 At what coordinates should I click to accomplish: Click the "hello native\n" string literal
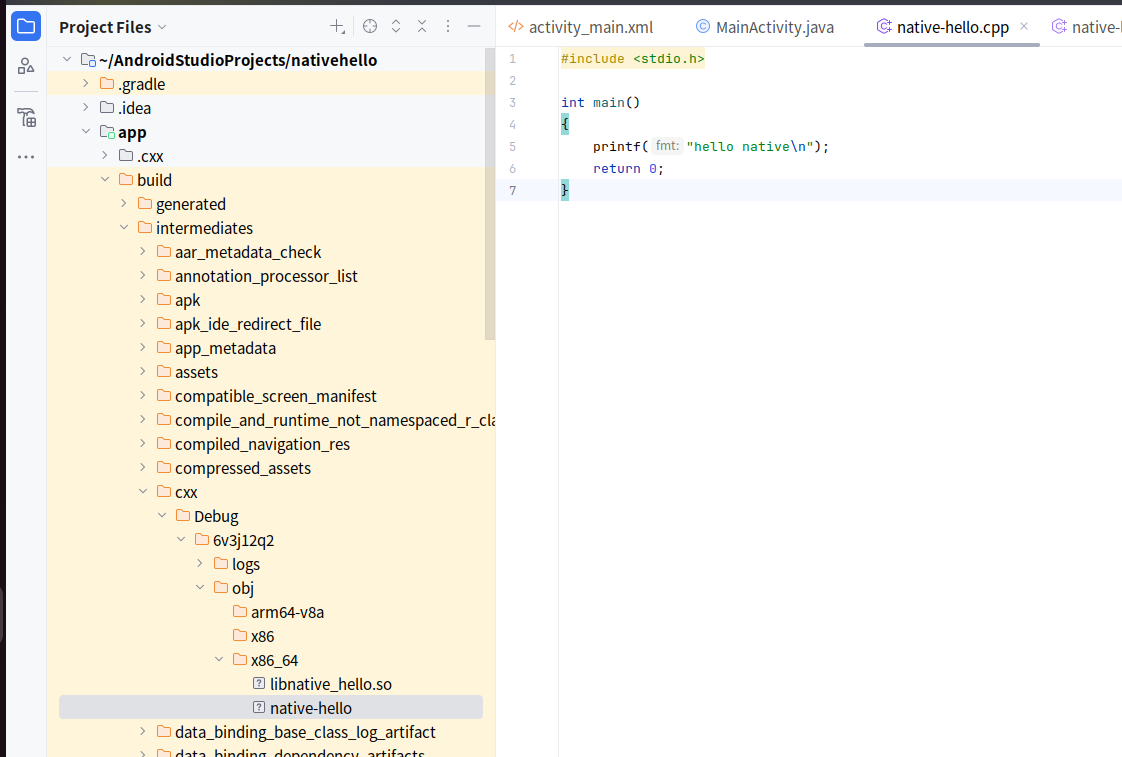coord(750,147)
